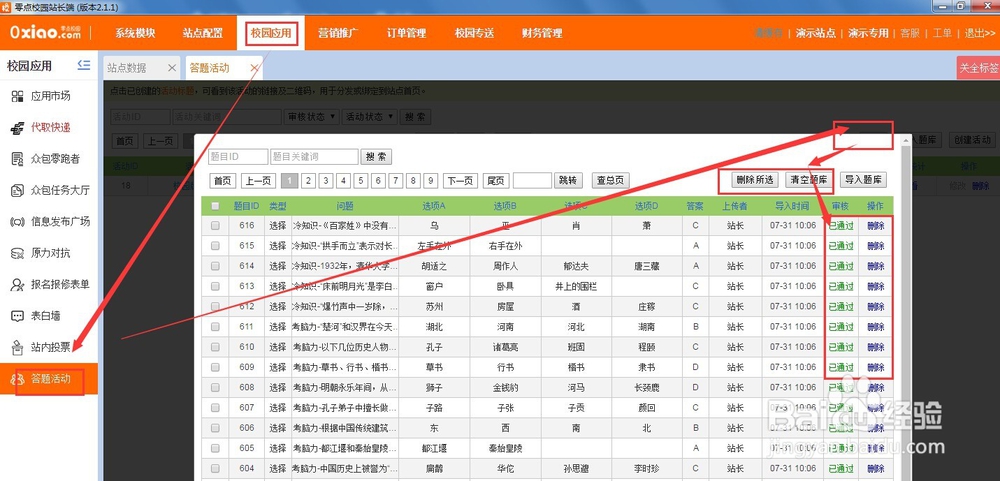Click the 表白墙 chat bubble icon
Viewport: 1000px width, 481px height.
[x=17, y=316]
